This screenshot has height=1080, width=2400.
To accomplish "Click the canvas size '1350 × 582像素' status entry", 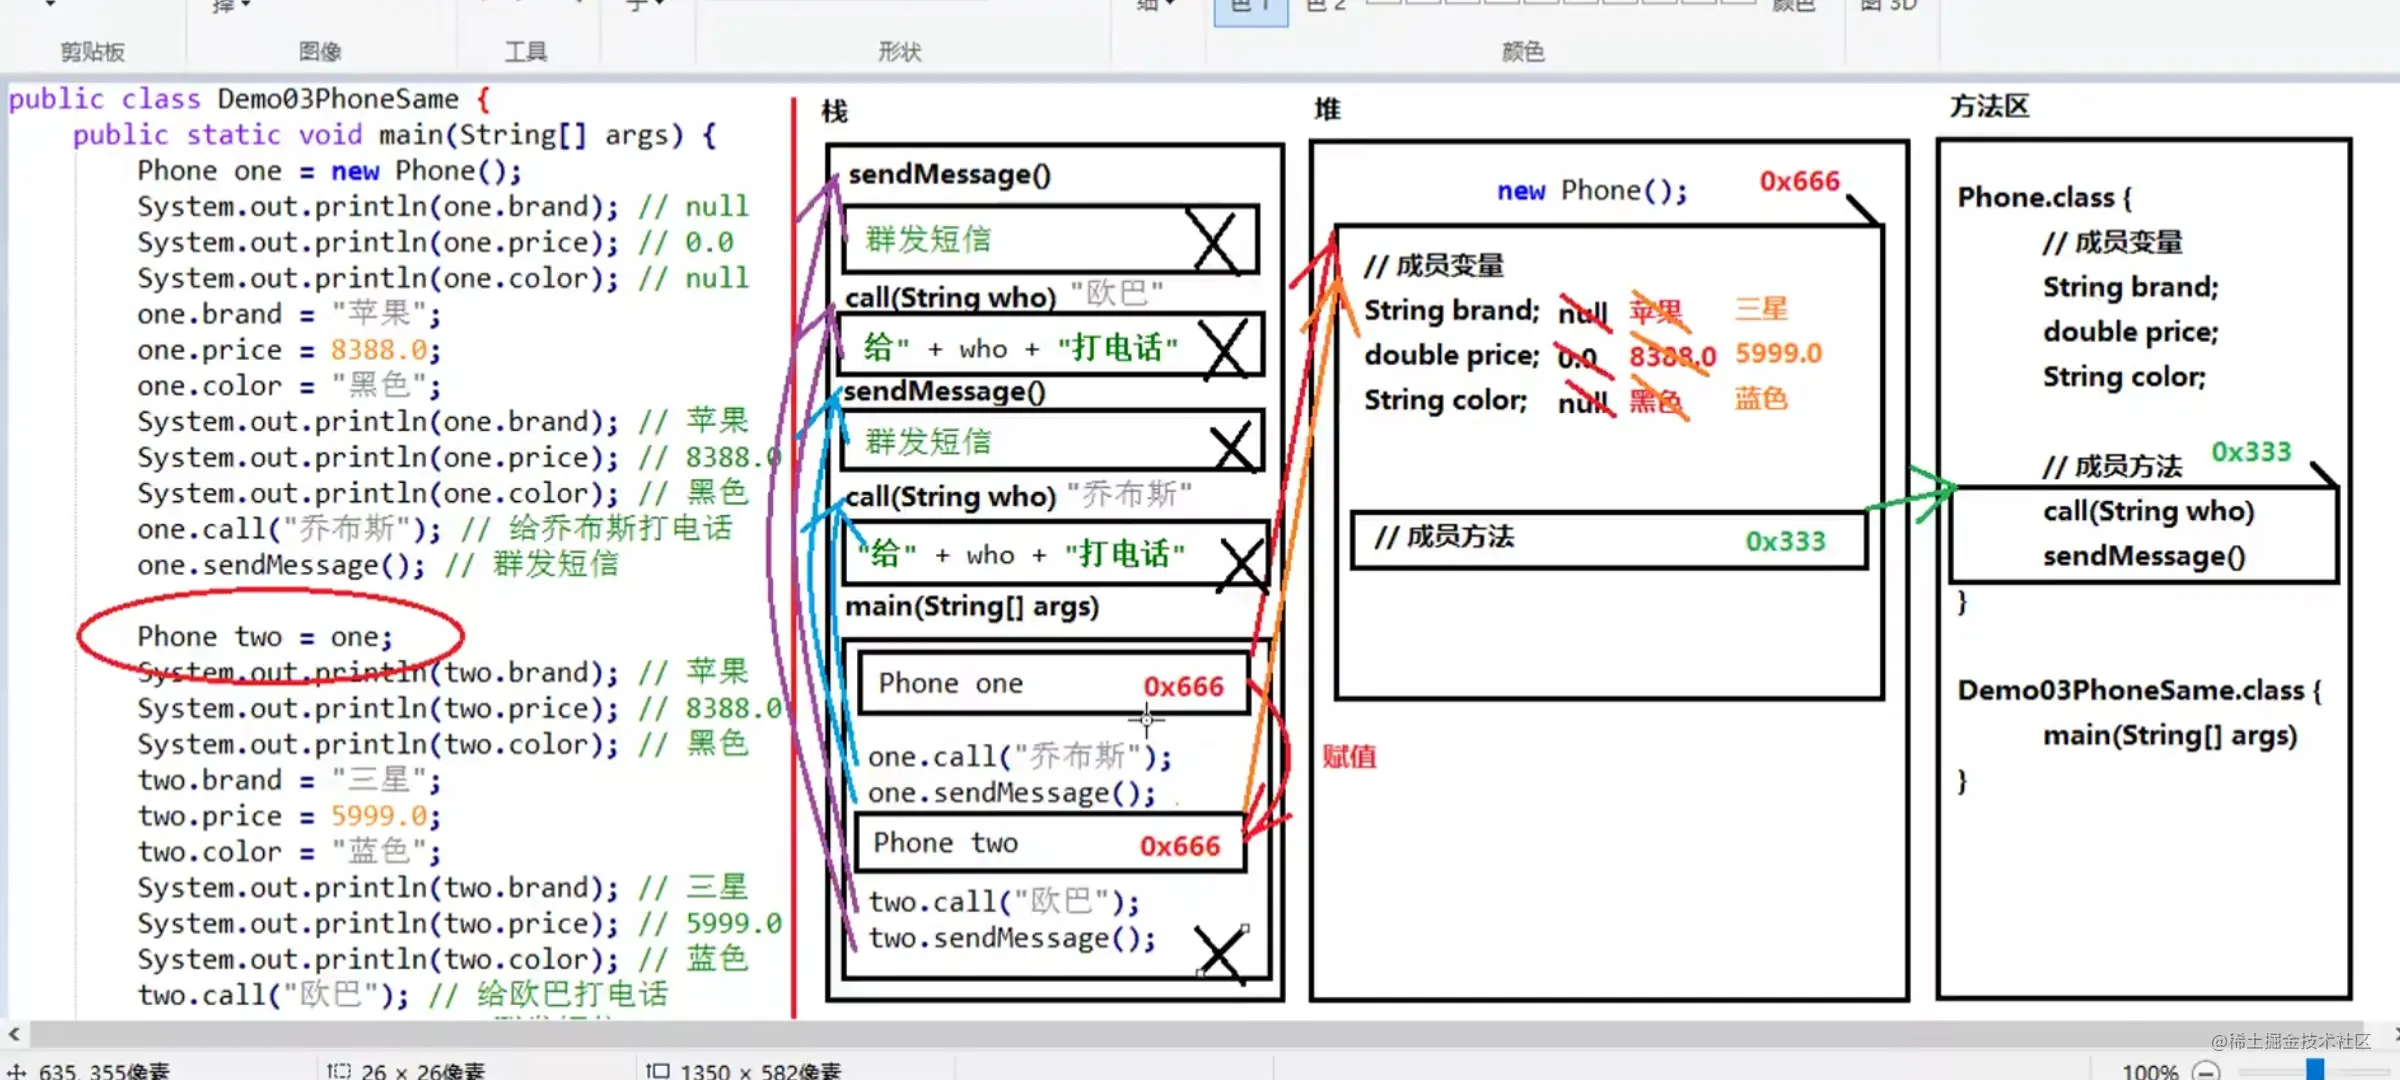I will pos(743,1071).
